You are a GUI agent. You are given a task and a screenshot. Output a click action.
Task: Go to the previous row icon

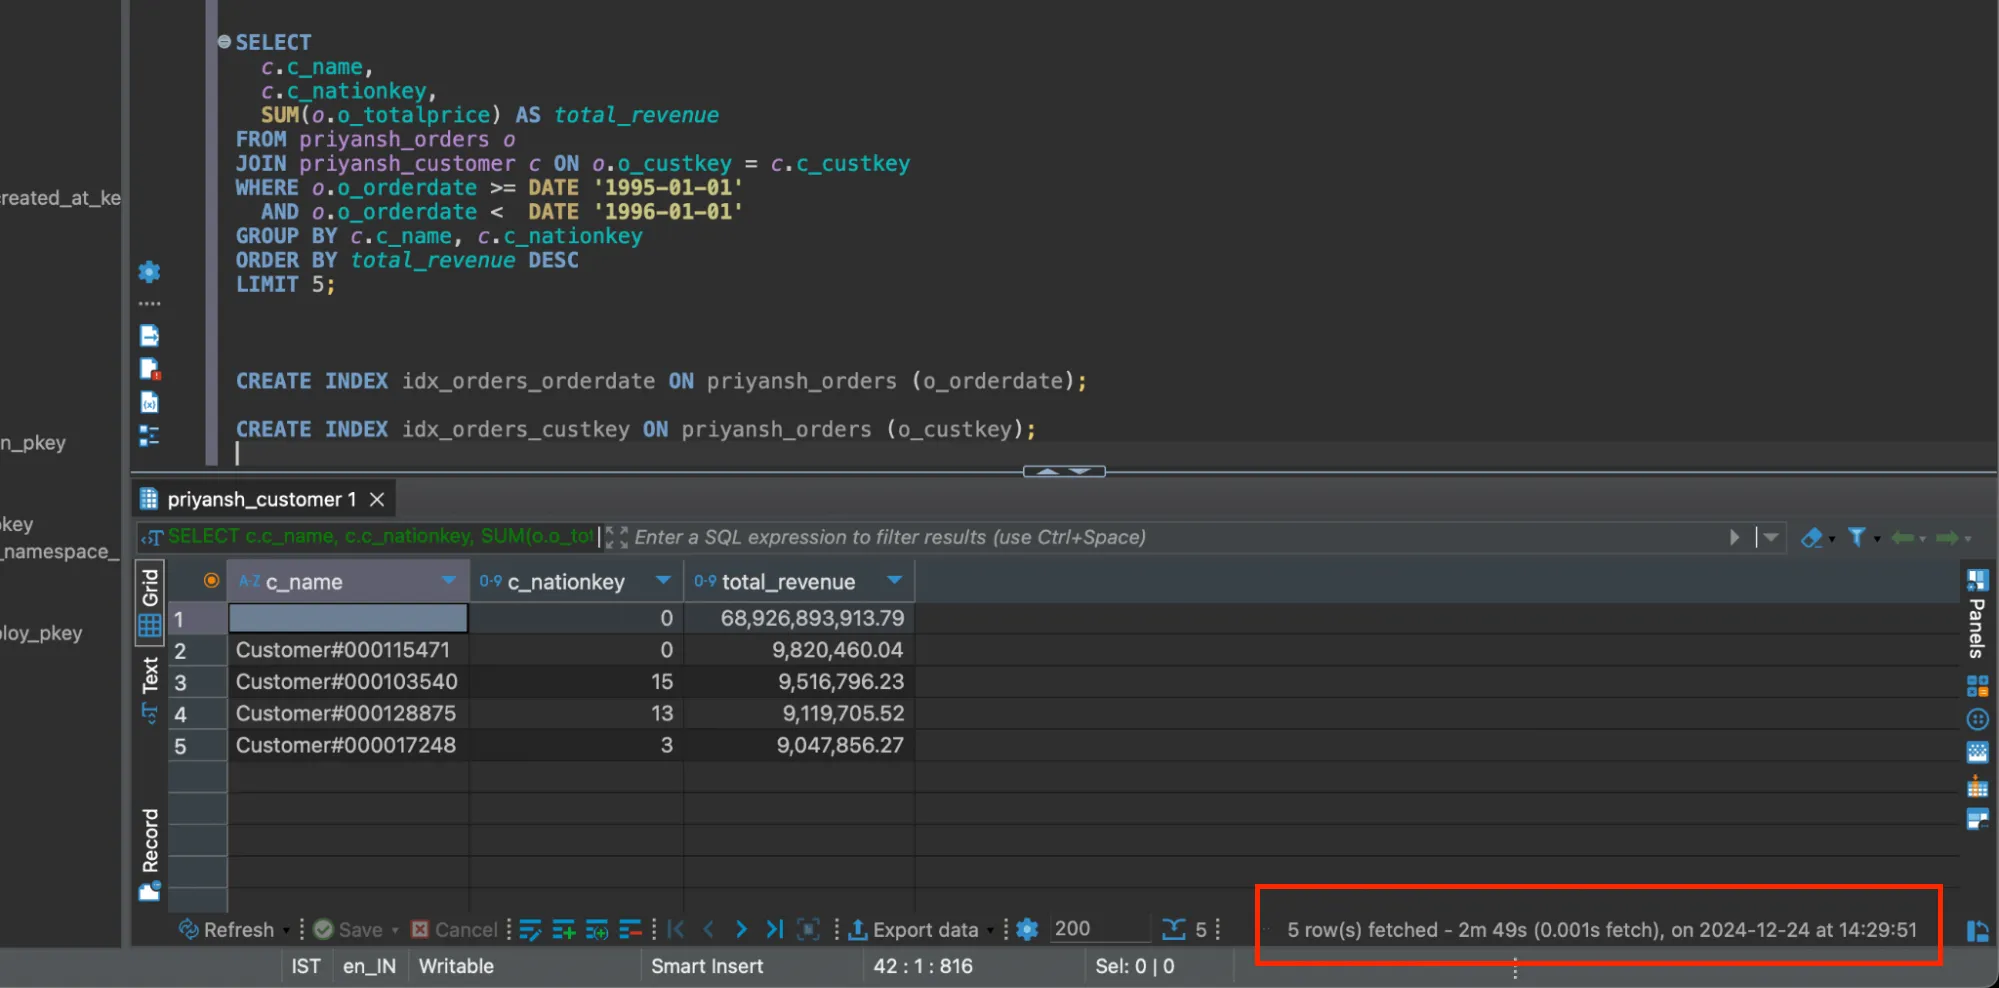tap(709, 930)
